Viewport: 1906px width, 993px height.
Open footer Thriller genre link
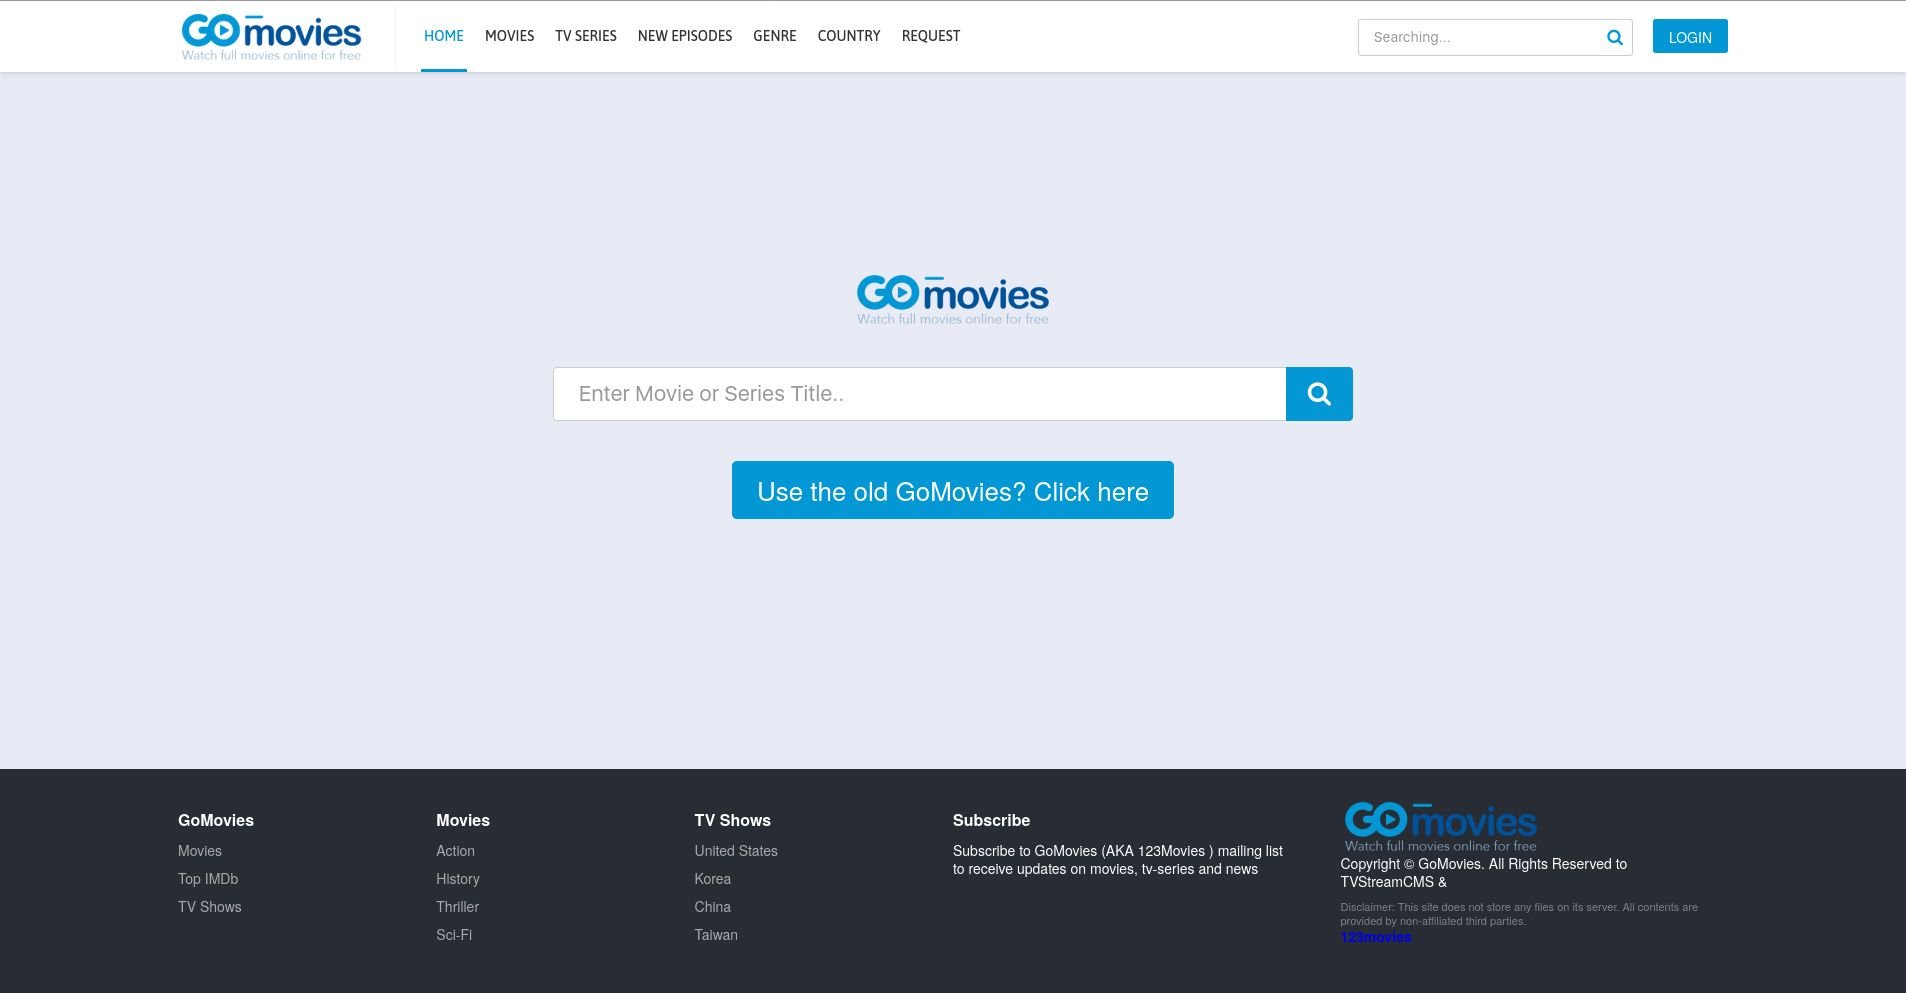click(x=458, y=907)
